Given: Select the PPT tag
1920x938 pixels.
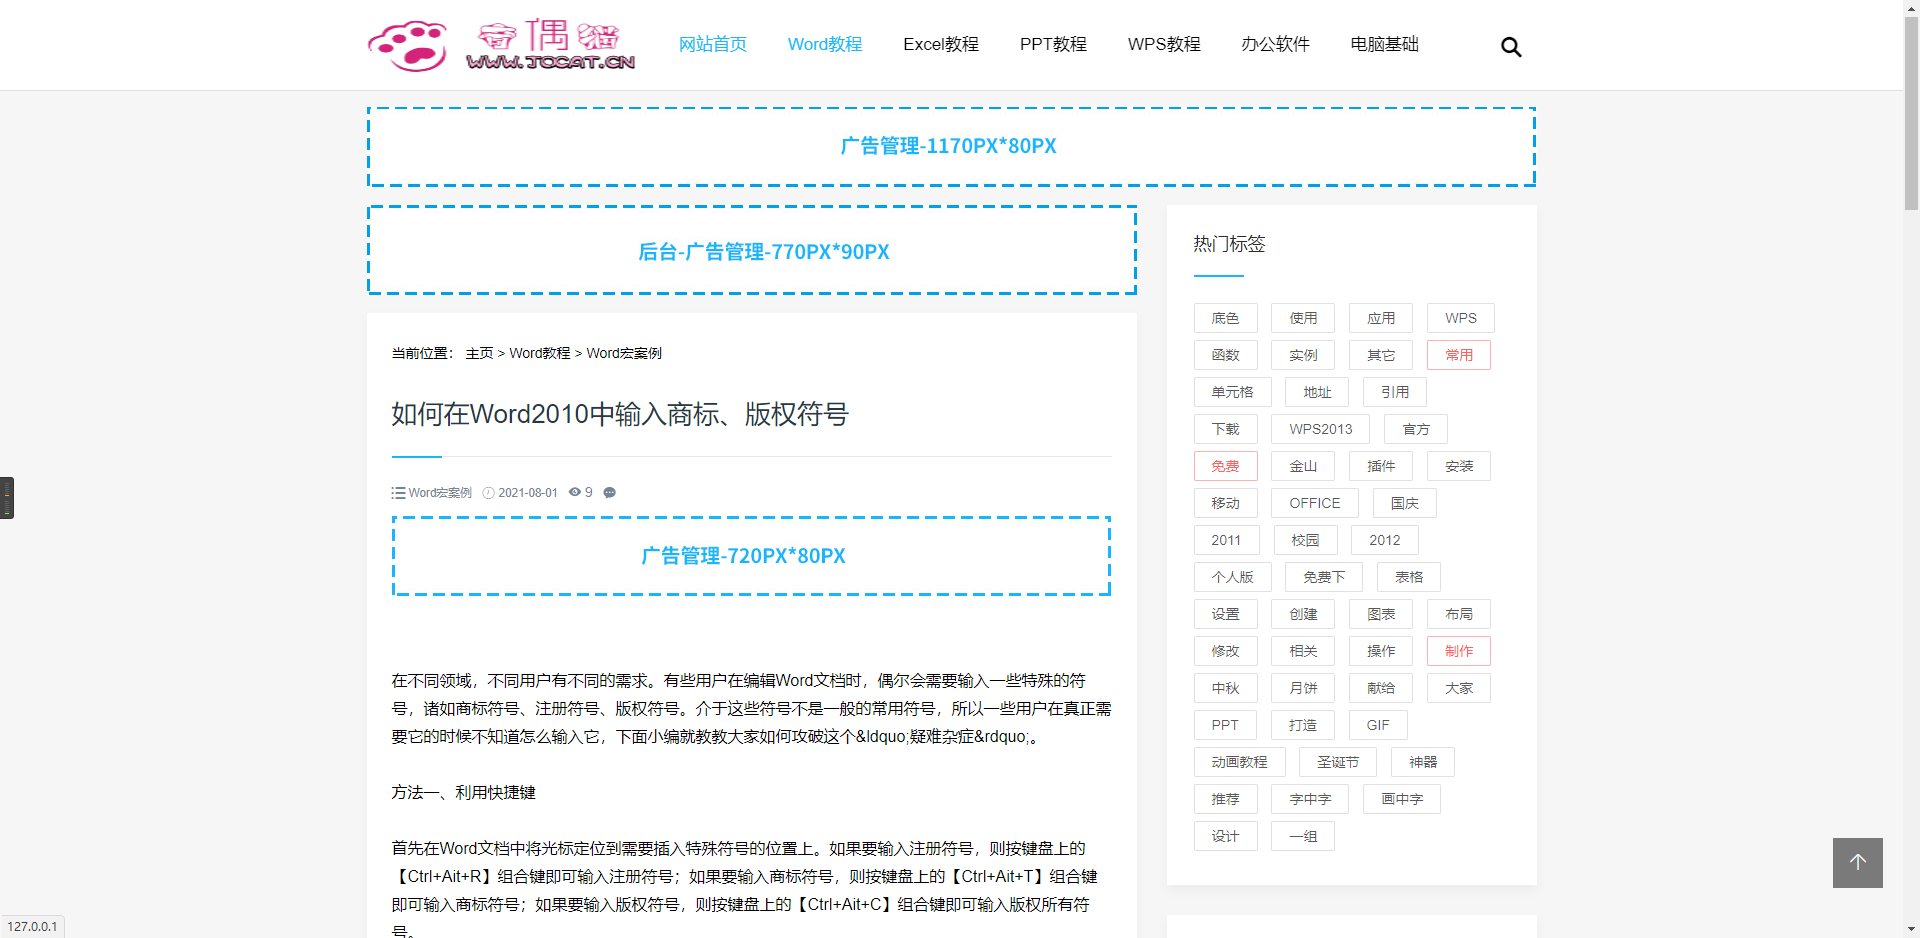Looking at the screenshot, I should tap(1225, 725).
